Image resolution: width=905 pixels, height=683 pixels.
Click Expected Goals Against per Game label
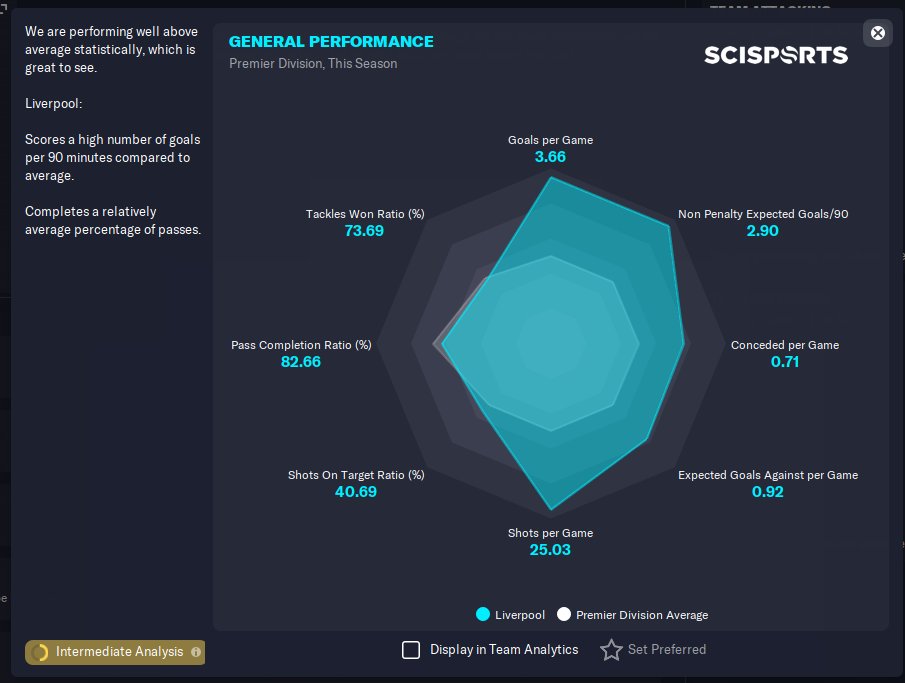pos(768,475)
